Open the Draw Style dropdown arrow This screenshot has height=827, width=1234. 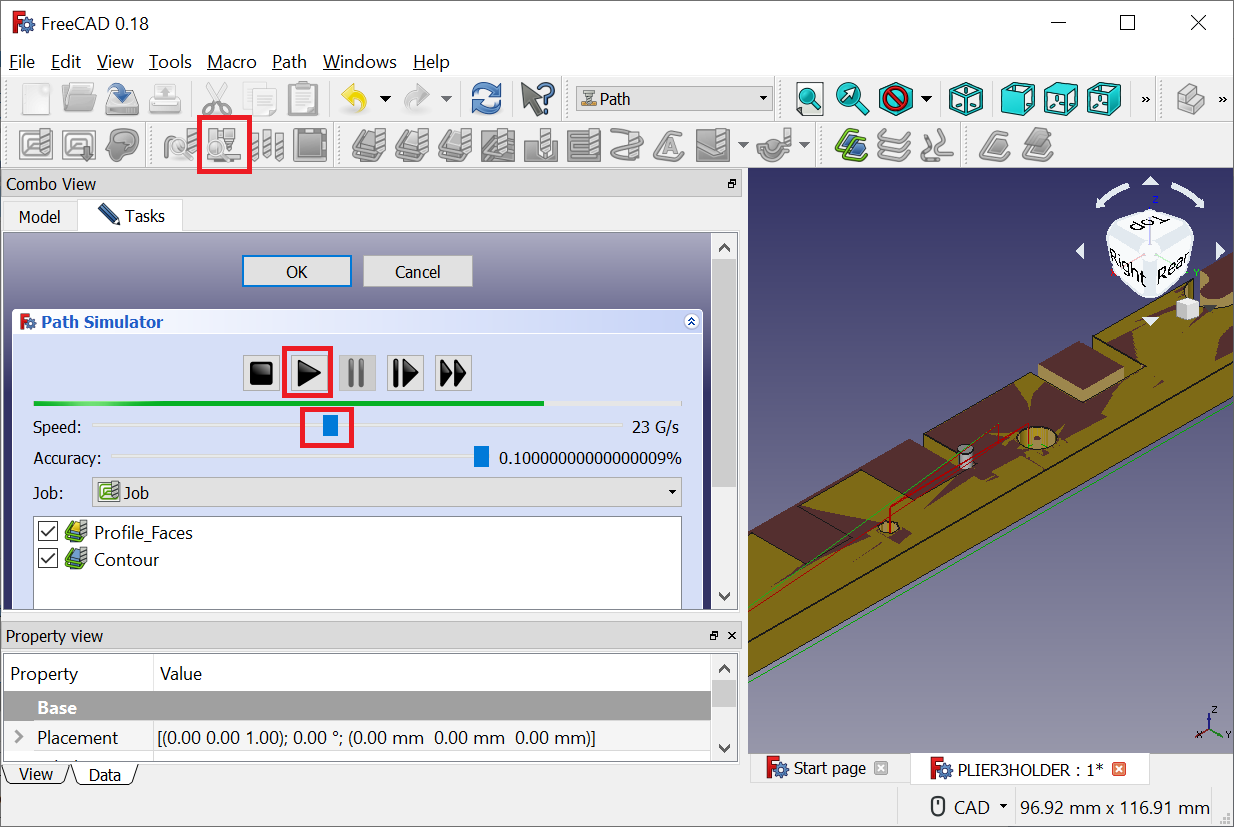926,99
